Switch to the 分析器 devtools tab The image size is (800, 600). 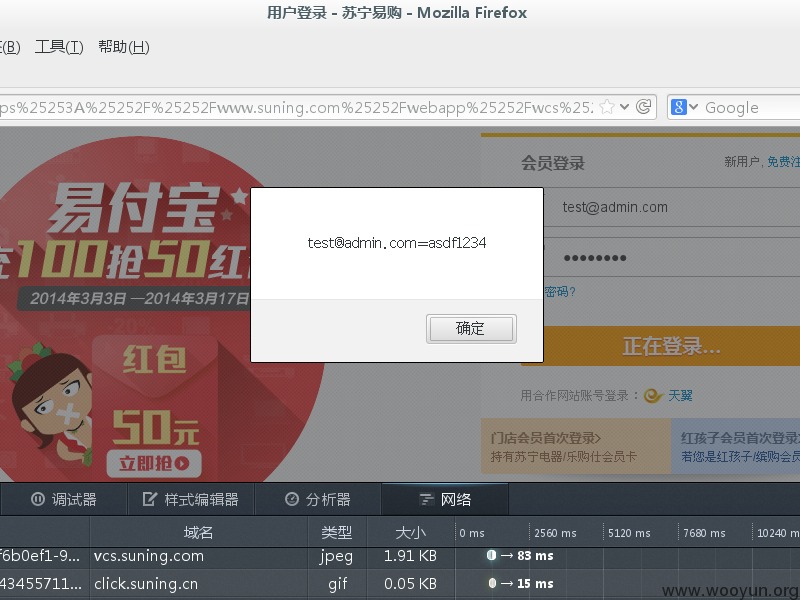coord(317,499)
